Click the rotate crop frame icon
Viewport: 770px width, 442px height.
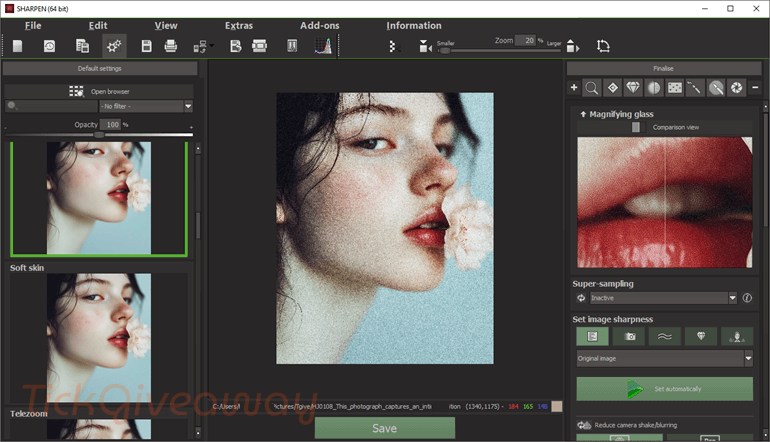(x=603, y=46)
